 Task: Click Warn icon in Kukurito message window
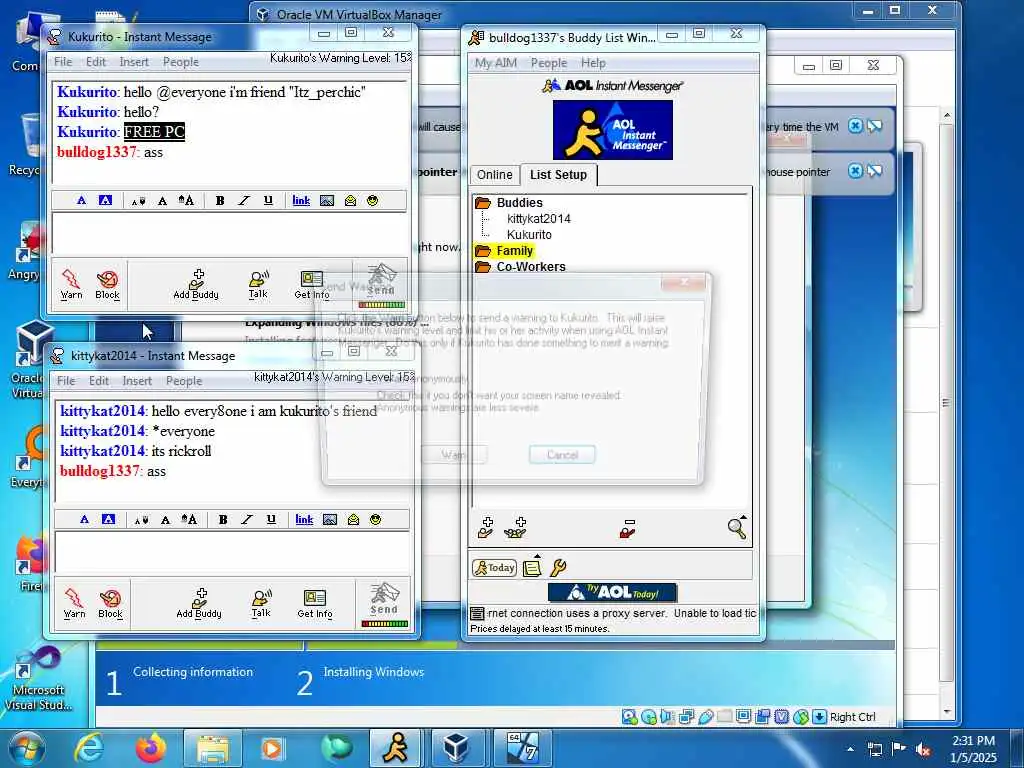[x=71, y=285]
